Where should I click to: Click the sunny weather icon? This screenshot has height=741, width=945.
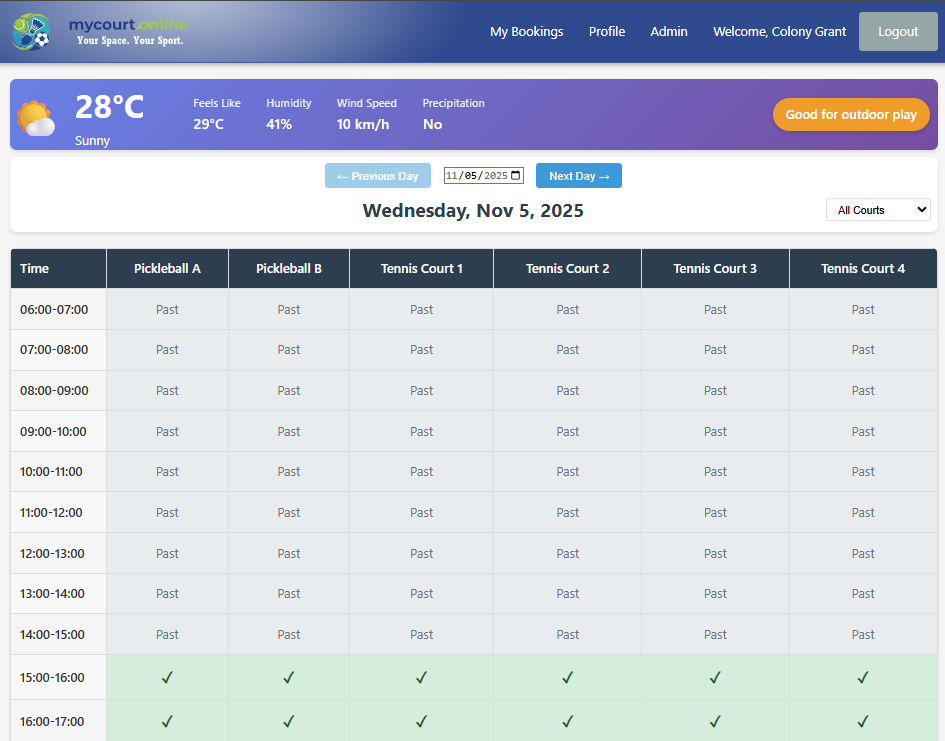click(x=36, y=118)
